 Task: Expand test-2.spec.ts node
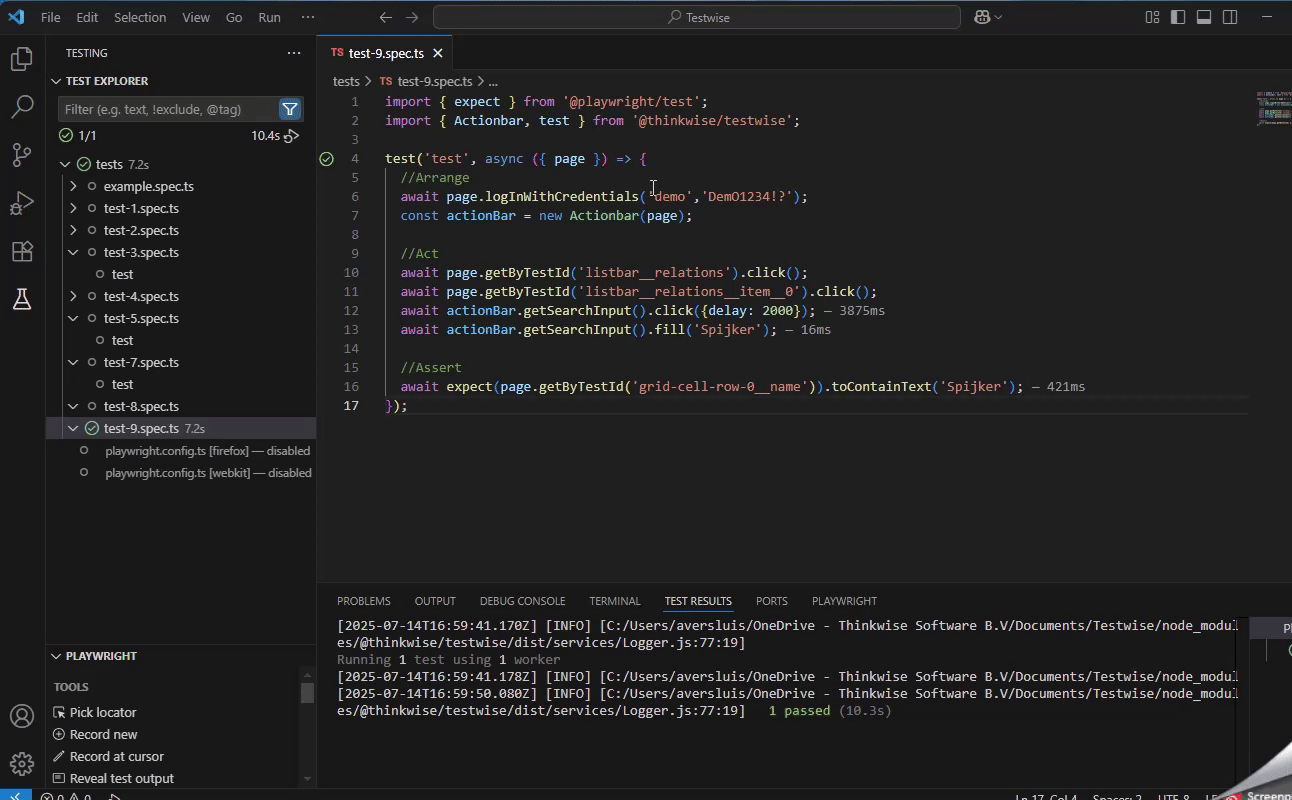[73, 230]
